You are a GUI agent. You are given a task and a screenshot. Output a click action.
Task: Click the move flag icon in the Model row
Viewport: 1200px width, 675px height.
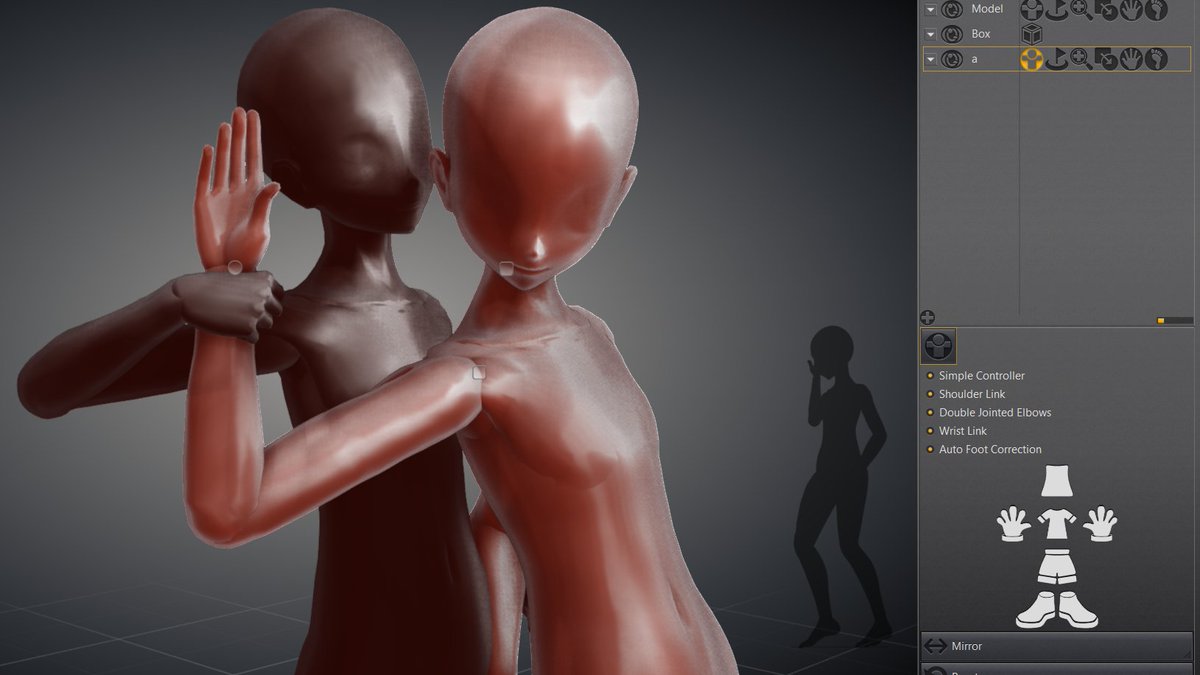(x=1057, y=9)
